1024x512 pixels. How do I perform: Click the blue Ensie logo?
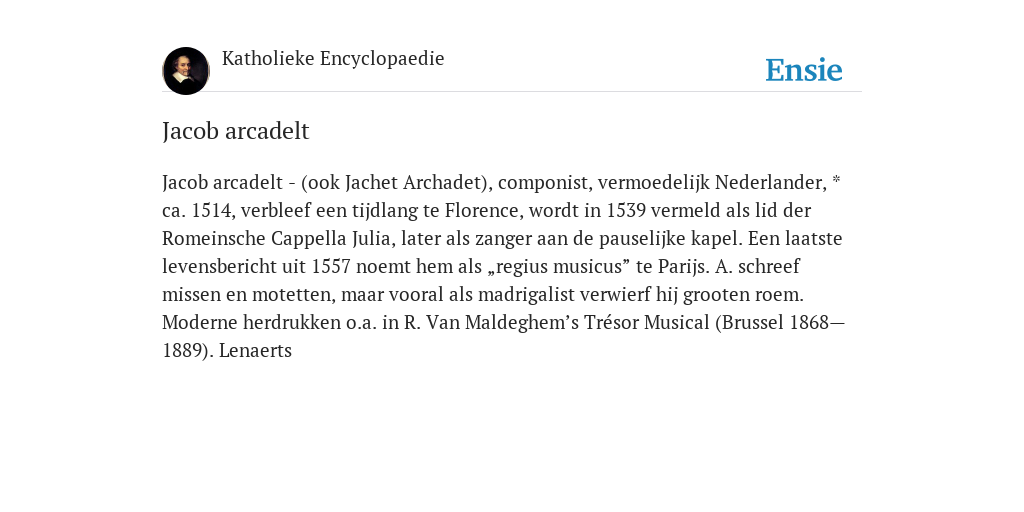804,70
